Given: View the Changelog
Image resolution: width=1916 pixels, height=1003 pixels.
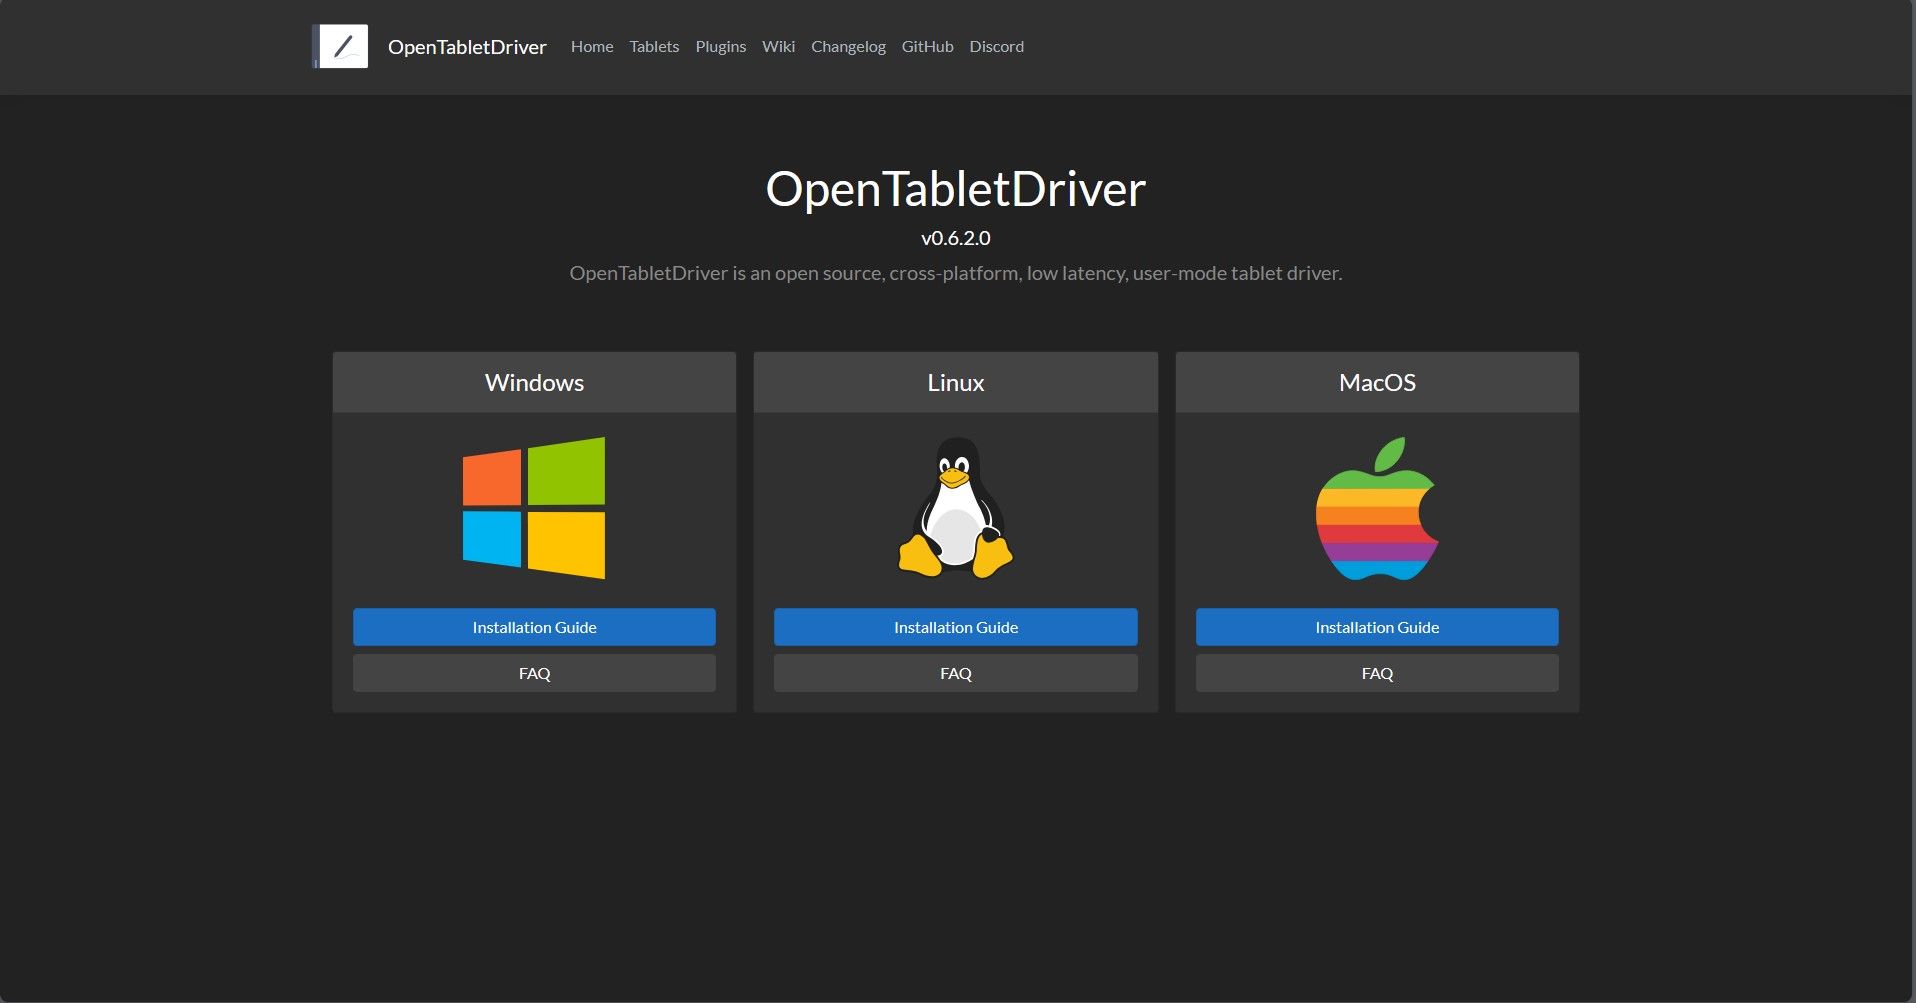Looking at the screenshot, I should pyautogui.click(x=847, y=46).
